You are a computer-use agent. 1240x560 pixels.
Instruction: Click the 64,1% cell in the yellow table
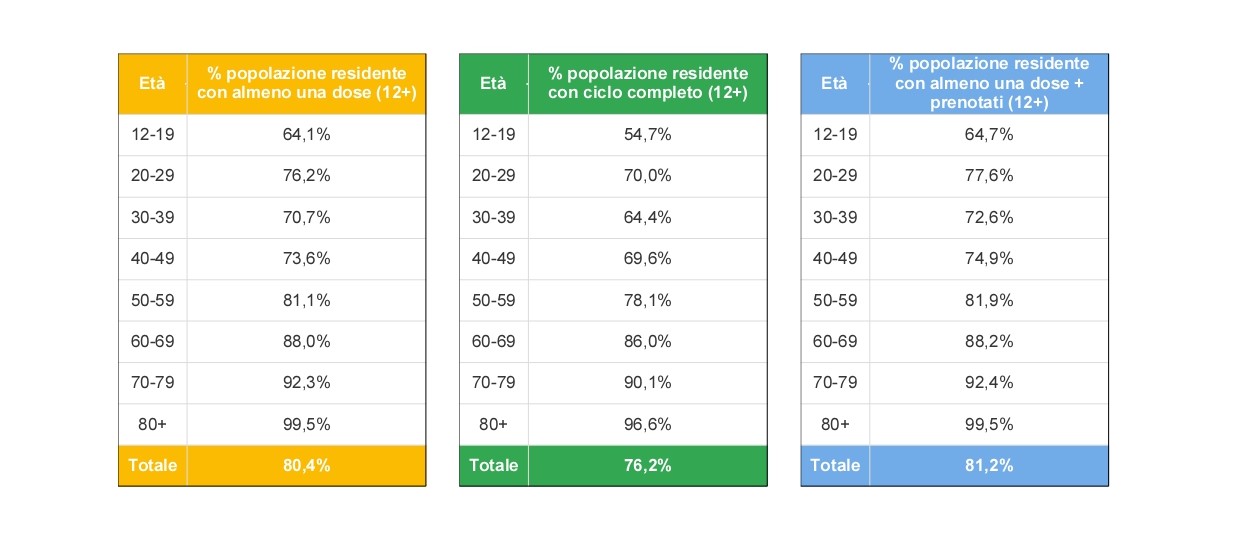click(x=306, y=135)
